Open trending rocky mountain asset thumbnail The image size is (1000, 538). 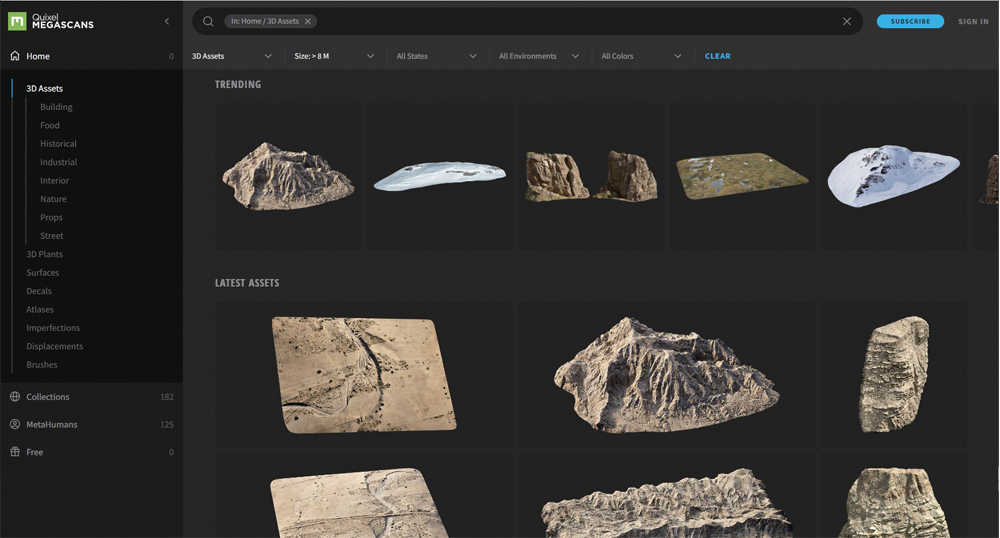click(x=288, y=176)
